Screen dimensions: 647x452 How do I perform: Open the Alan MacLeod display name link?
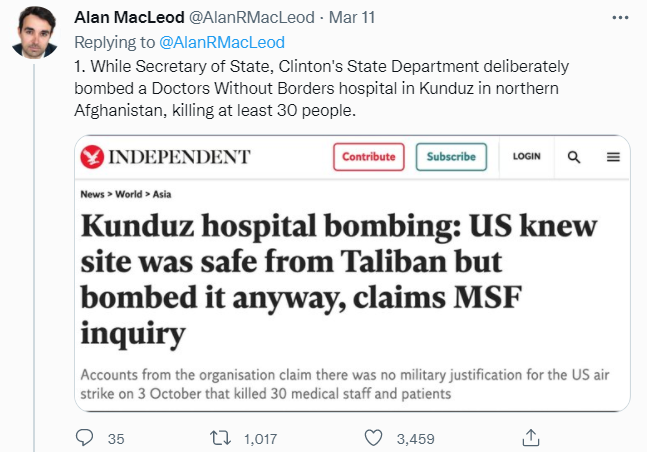[x=128, y=19]
